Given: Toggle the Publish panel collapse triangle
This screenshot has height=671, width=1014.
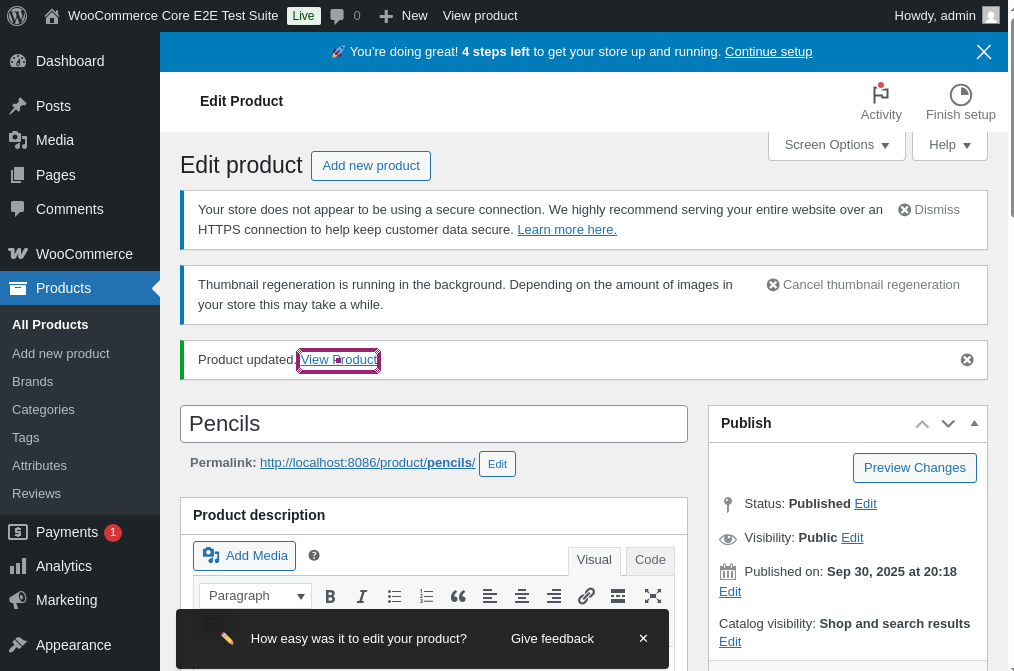Looking at the screenshot, I should click(x=974, y=423).
